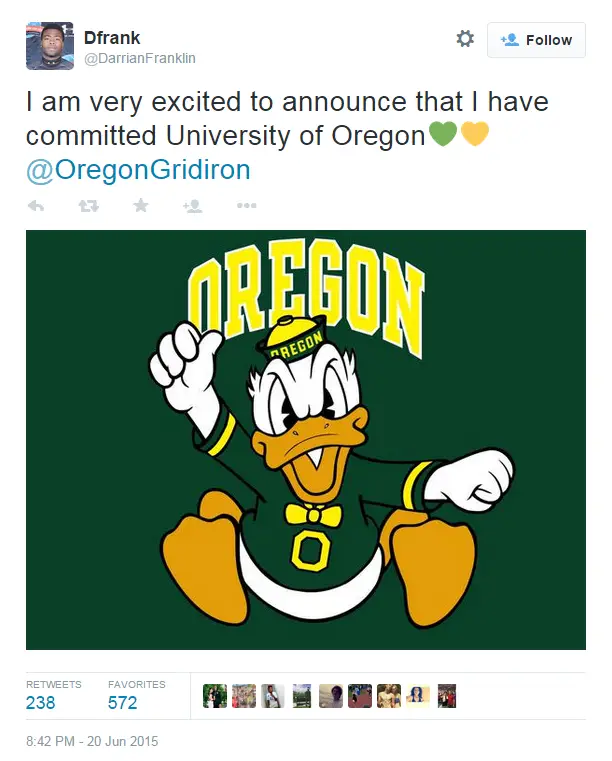Open the @OregonGridiron mention link
The height and width of the screenshot is (761, 612).
[138, 170]
